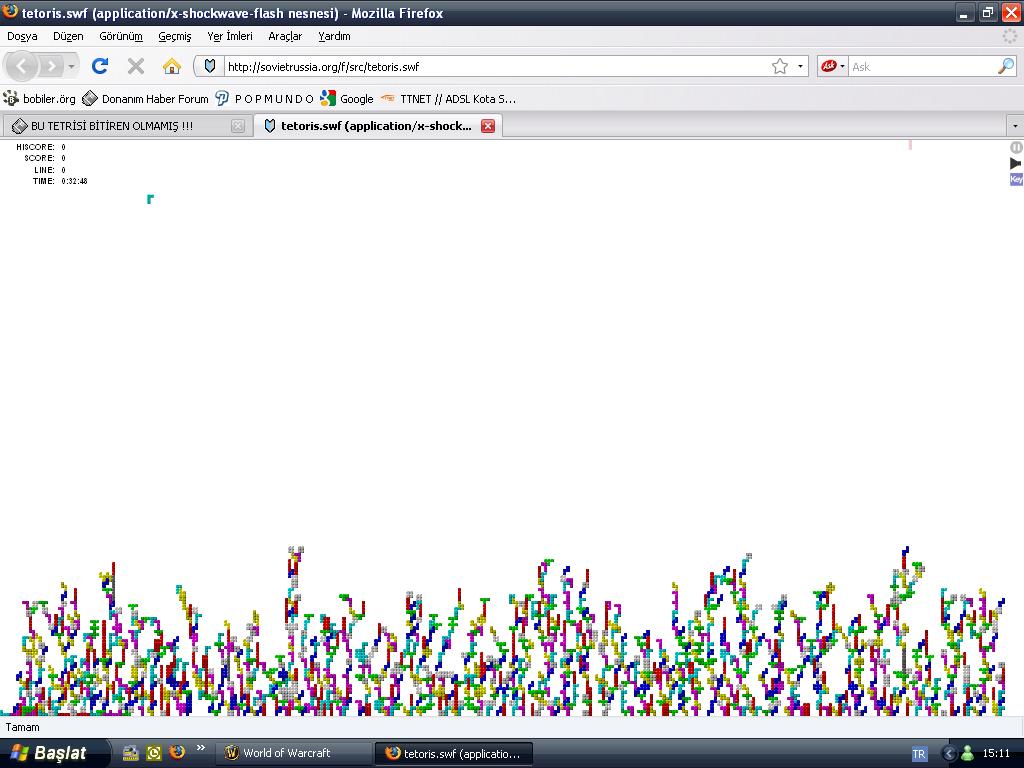Click the TR language indicator
Viewport: 1024px width, 768px height.
[x=919, y=754]
